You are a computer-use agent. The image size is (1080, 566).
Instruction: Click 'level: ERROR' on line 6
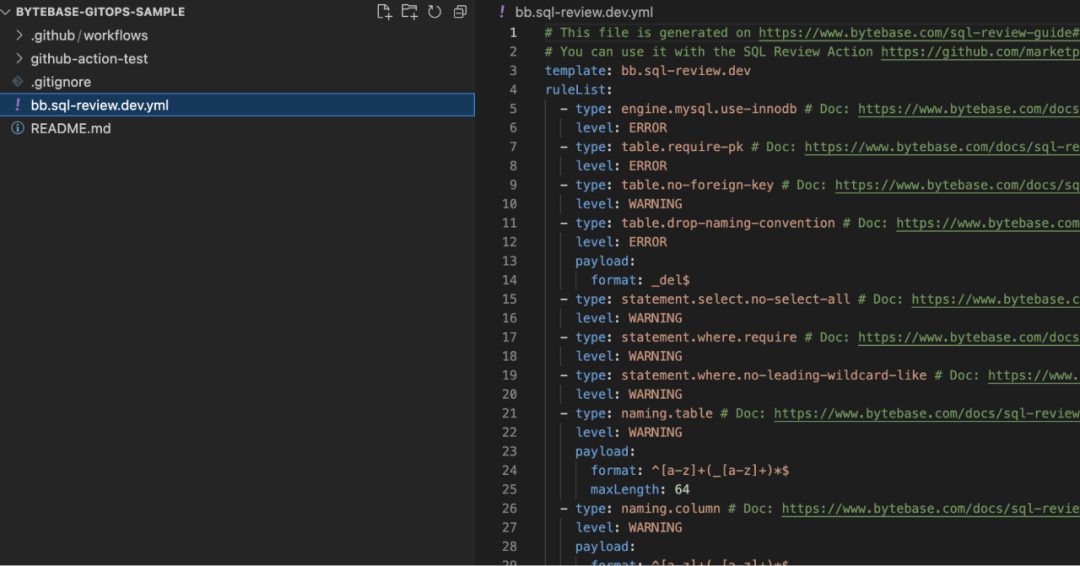[x=621, y=128]
